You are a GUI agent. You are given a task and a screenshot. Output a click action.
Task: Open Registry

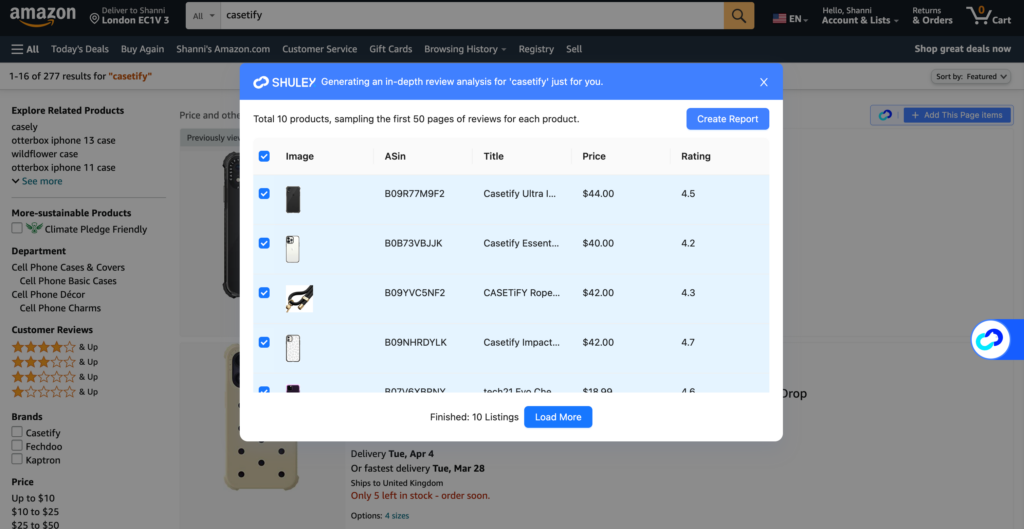pos(536,49)
